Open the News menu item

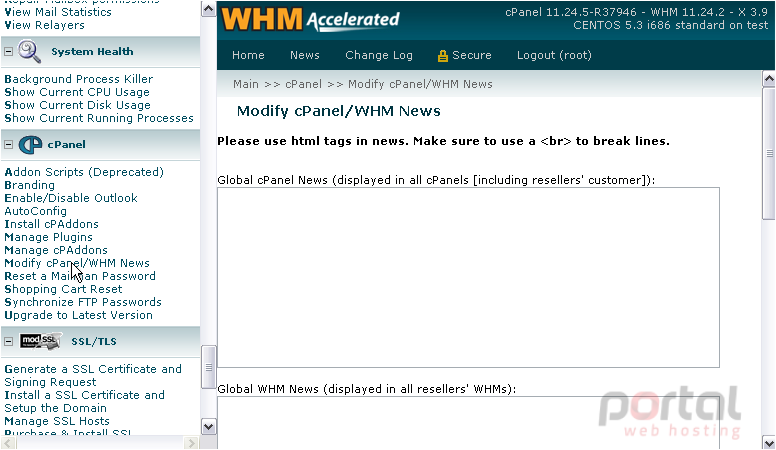pos(304,55)
